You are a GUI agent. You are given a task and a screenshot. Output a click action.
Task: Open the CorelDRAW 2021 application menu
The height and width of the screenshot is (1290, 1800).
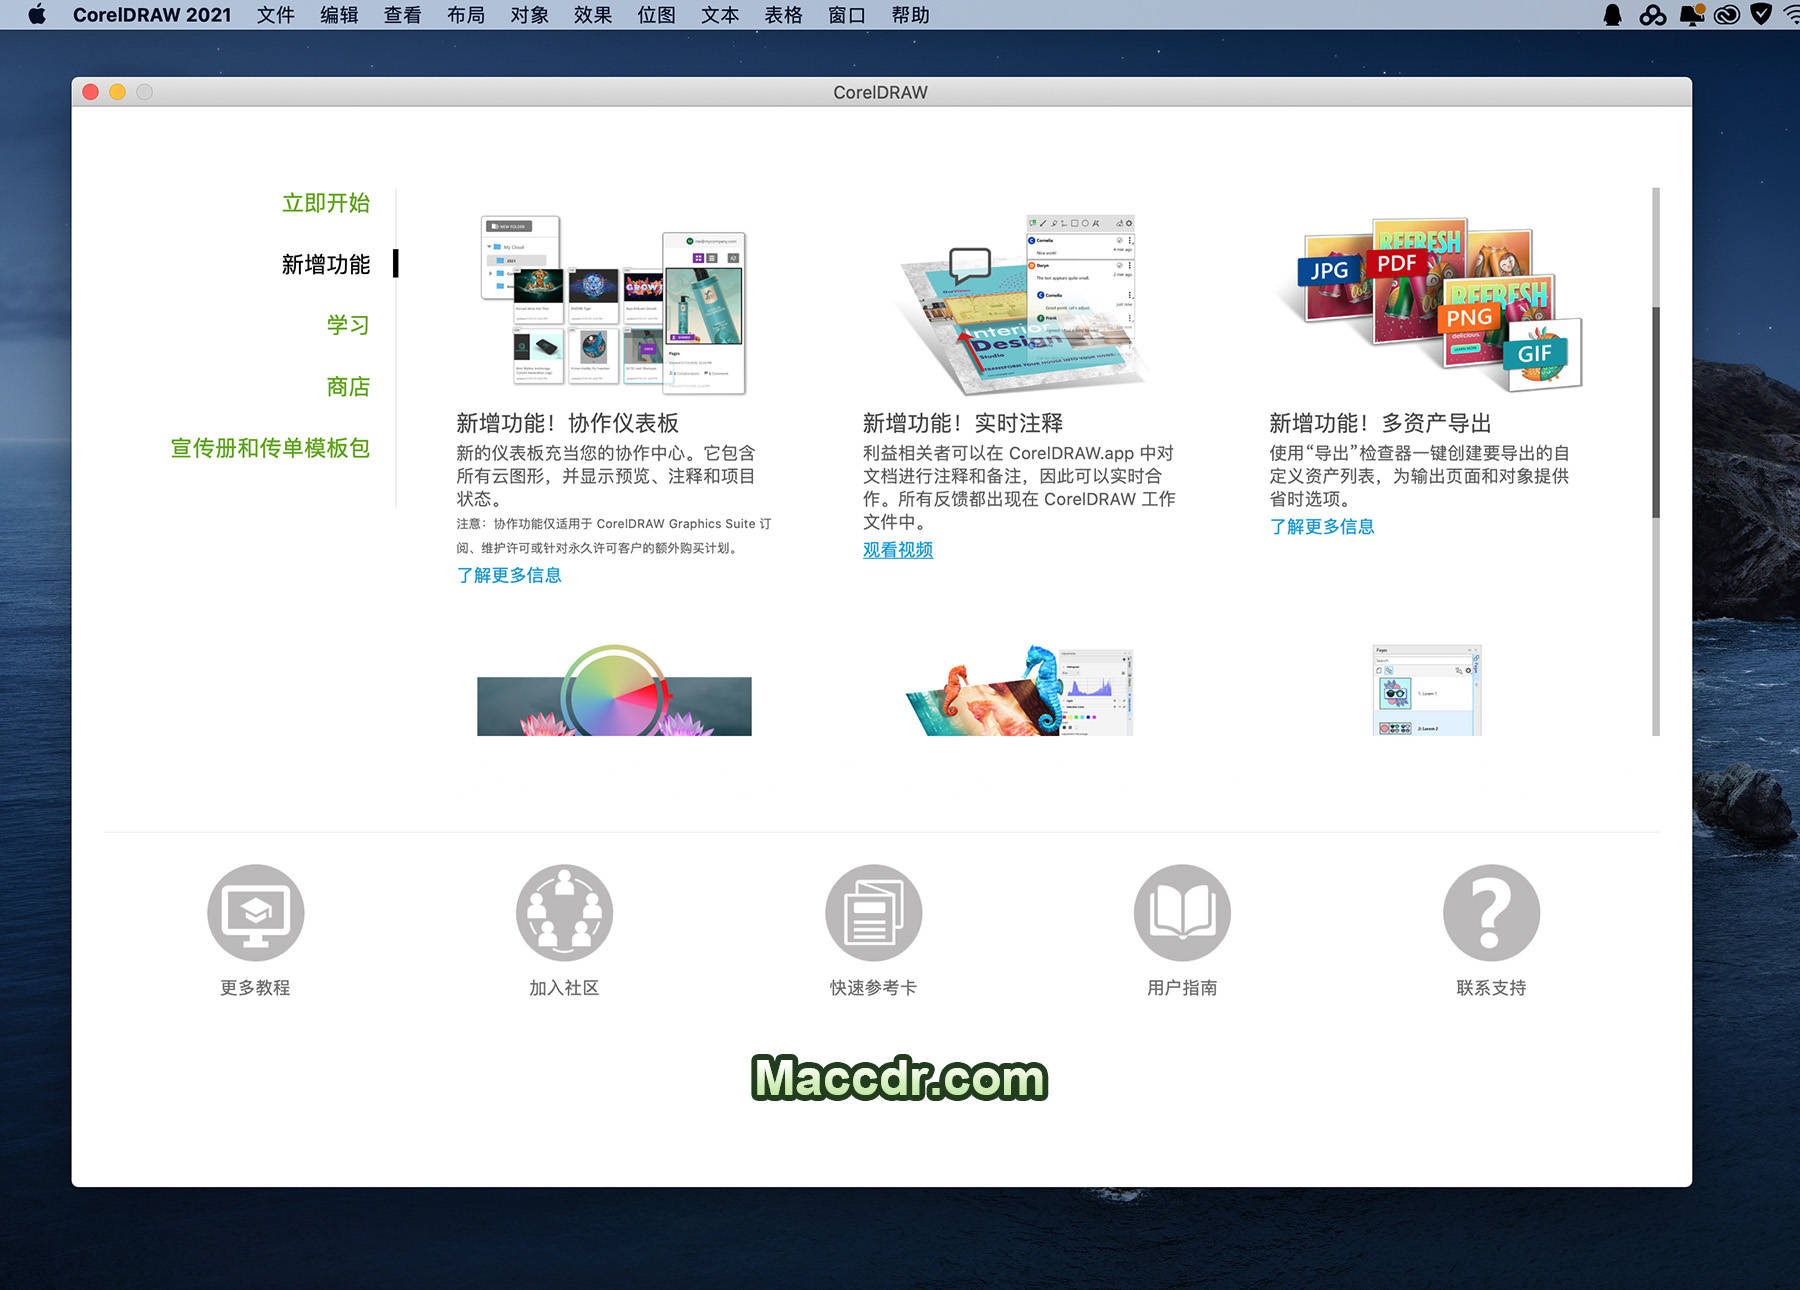152,15
